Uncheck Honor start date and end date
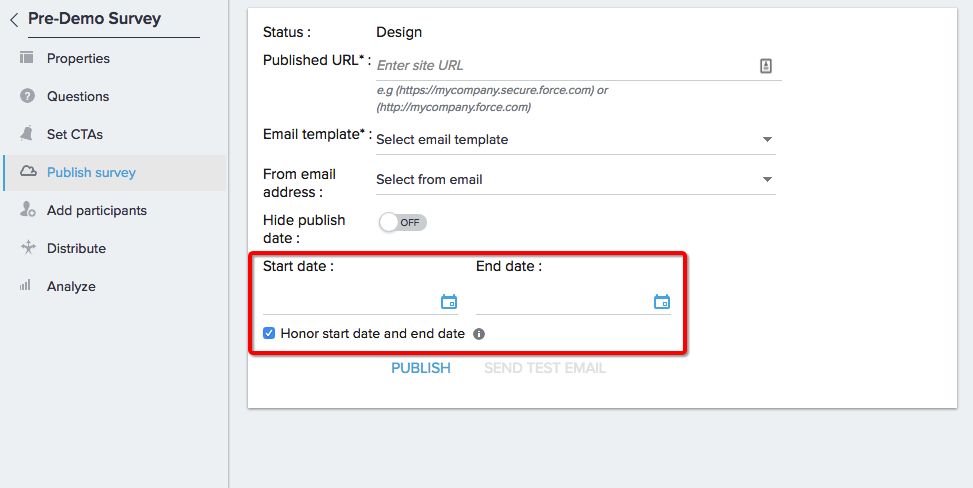Screen dimensions: 973x488 tap(269, 333)
